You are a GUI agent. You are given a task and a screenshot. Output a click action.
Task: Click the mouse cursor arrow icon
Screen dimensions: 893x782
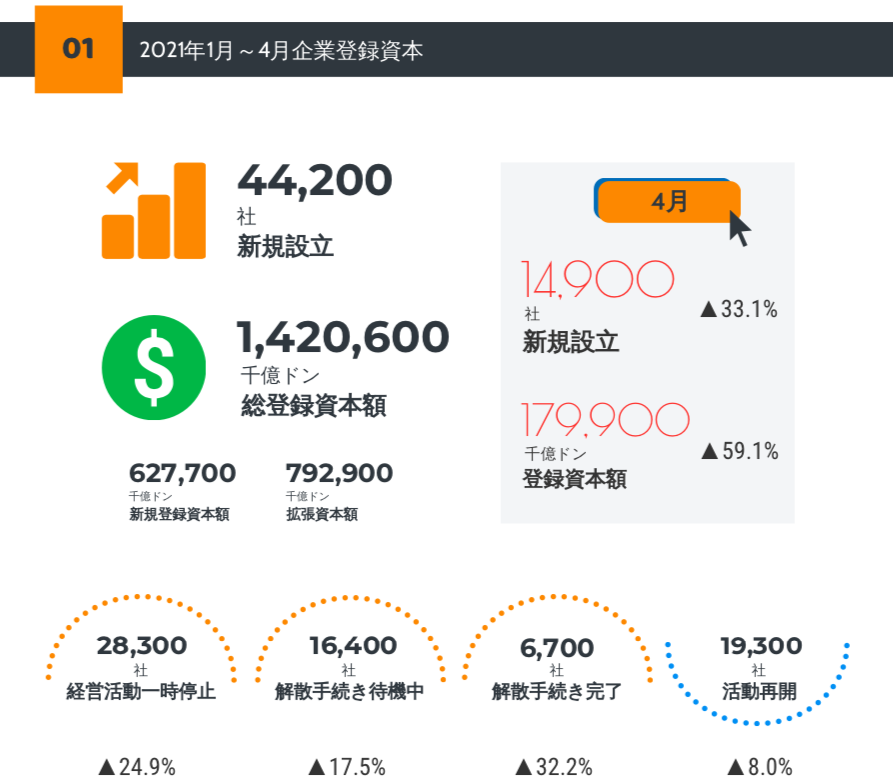pos(739,228)
